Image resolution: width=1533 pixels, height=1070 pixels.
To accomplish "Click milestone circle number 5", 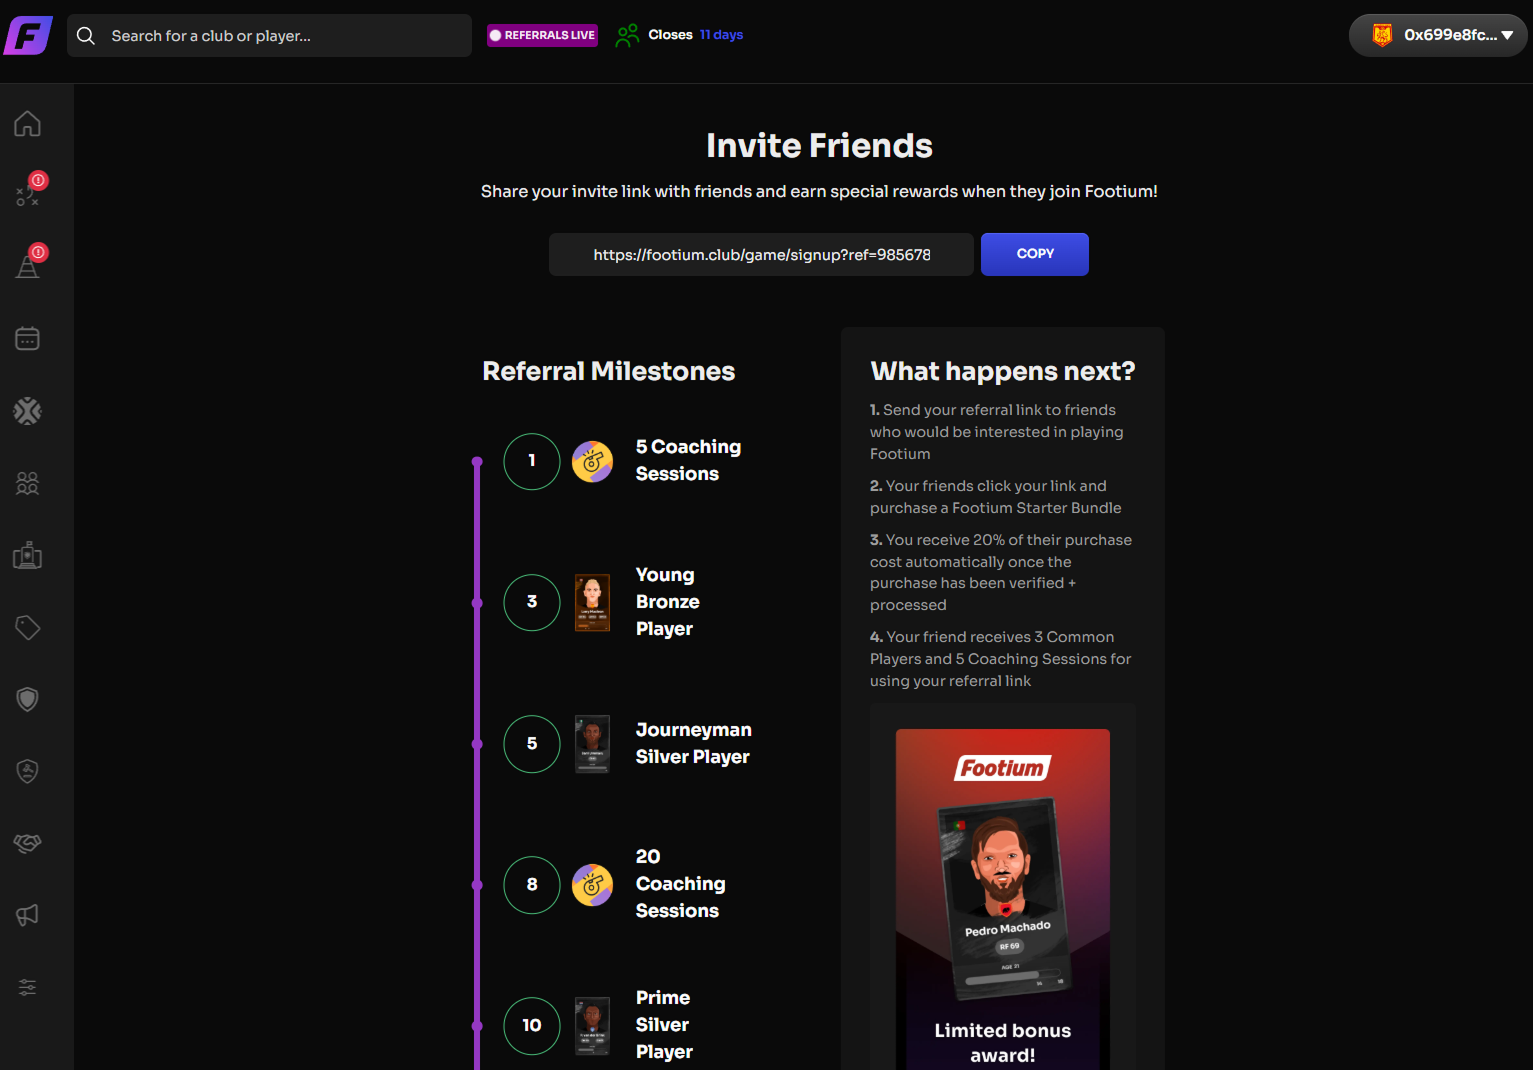I will click(x=532, y=744).
